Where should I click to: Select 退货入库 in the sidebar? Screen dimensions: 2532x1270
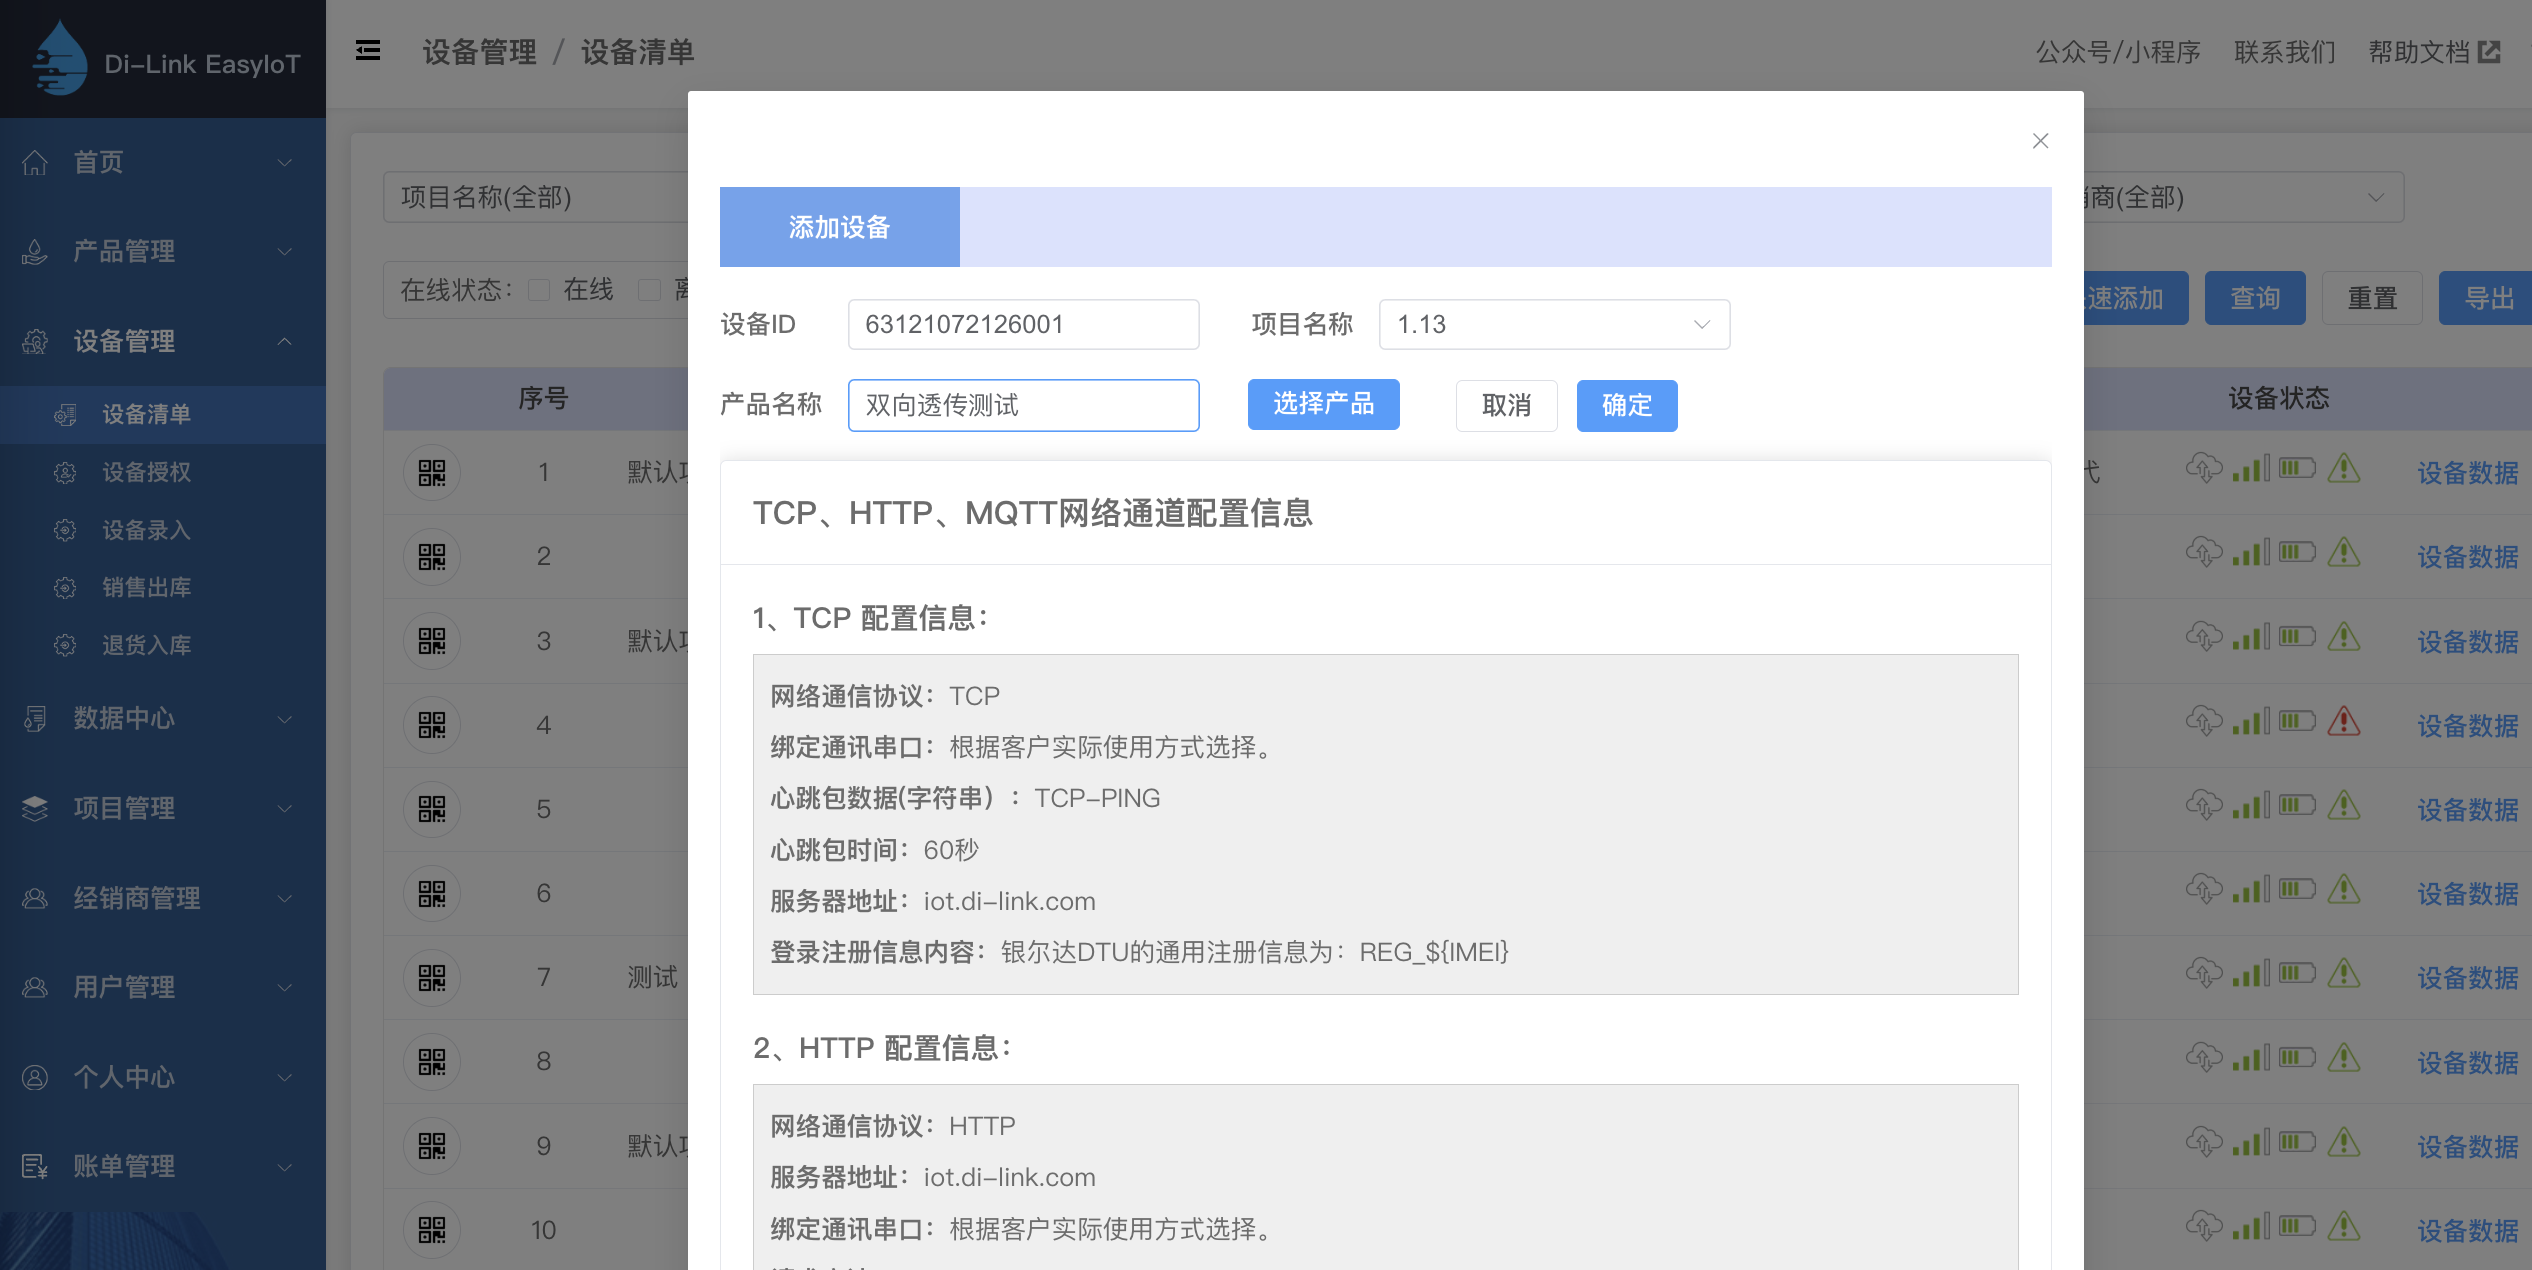tap(163, 645)
